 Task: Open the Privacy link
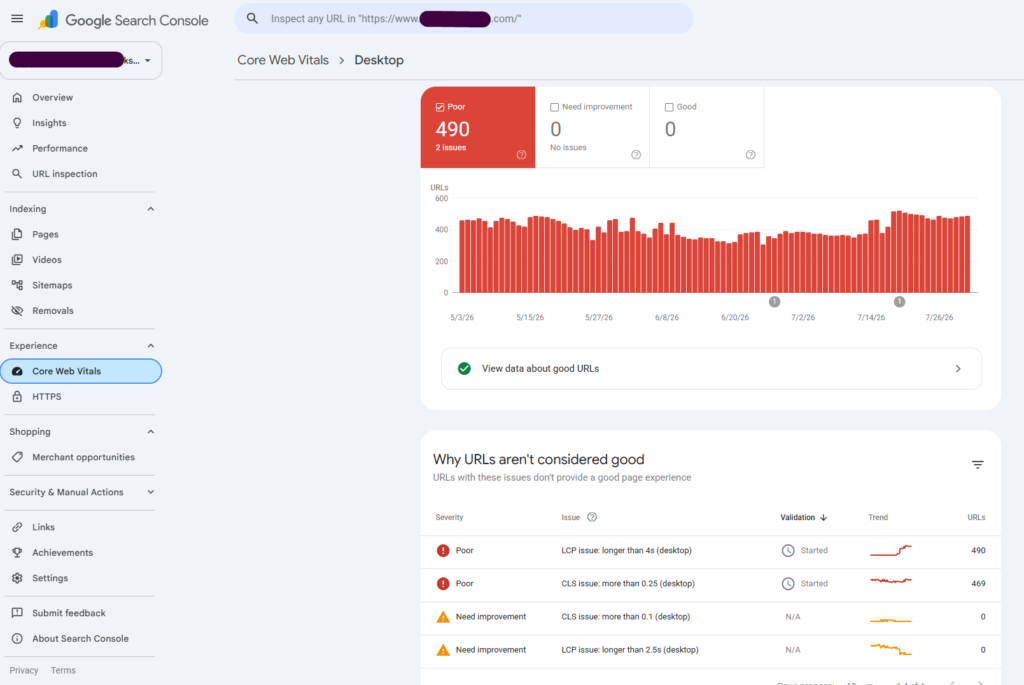pos(24,670)
